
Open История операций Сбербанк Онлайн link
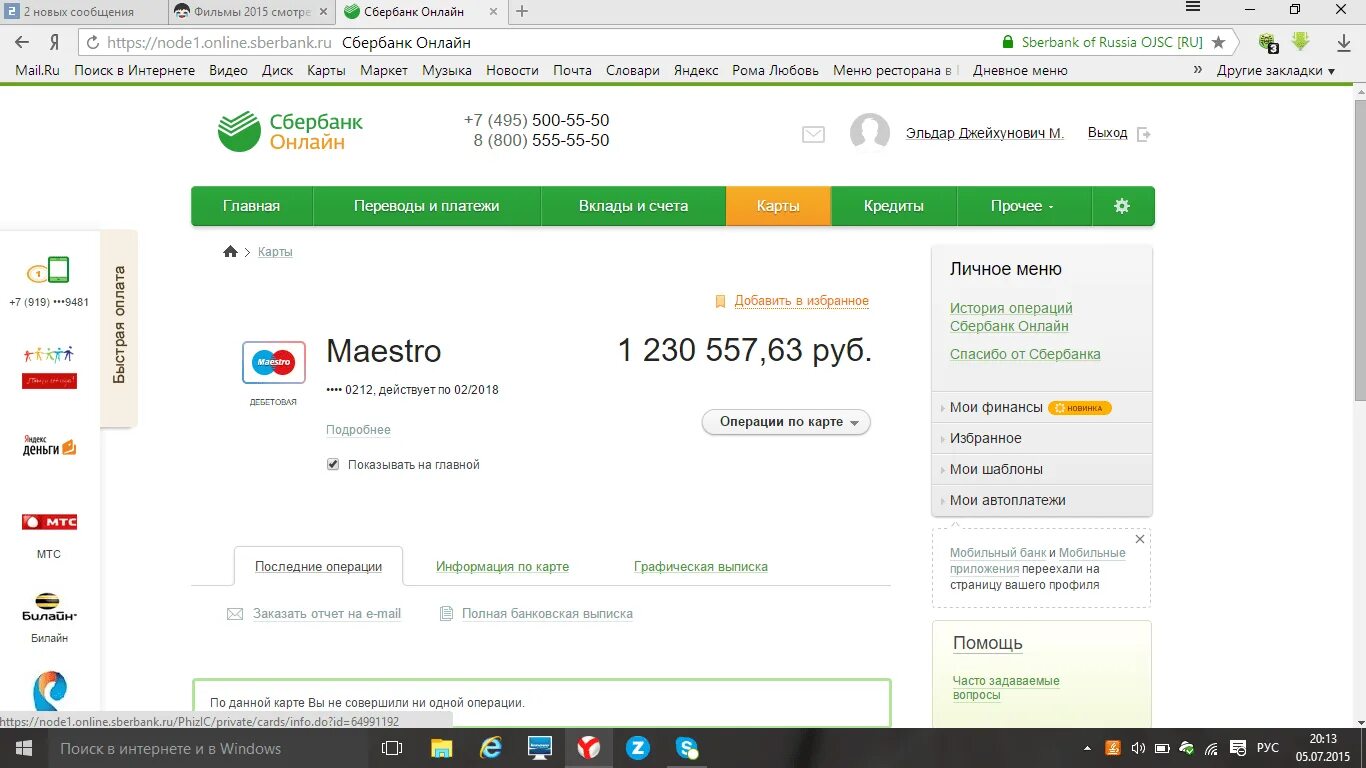point(1011,317)
